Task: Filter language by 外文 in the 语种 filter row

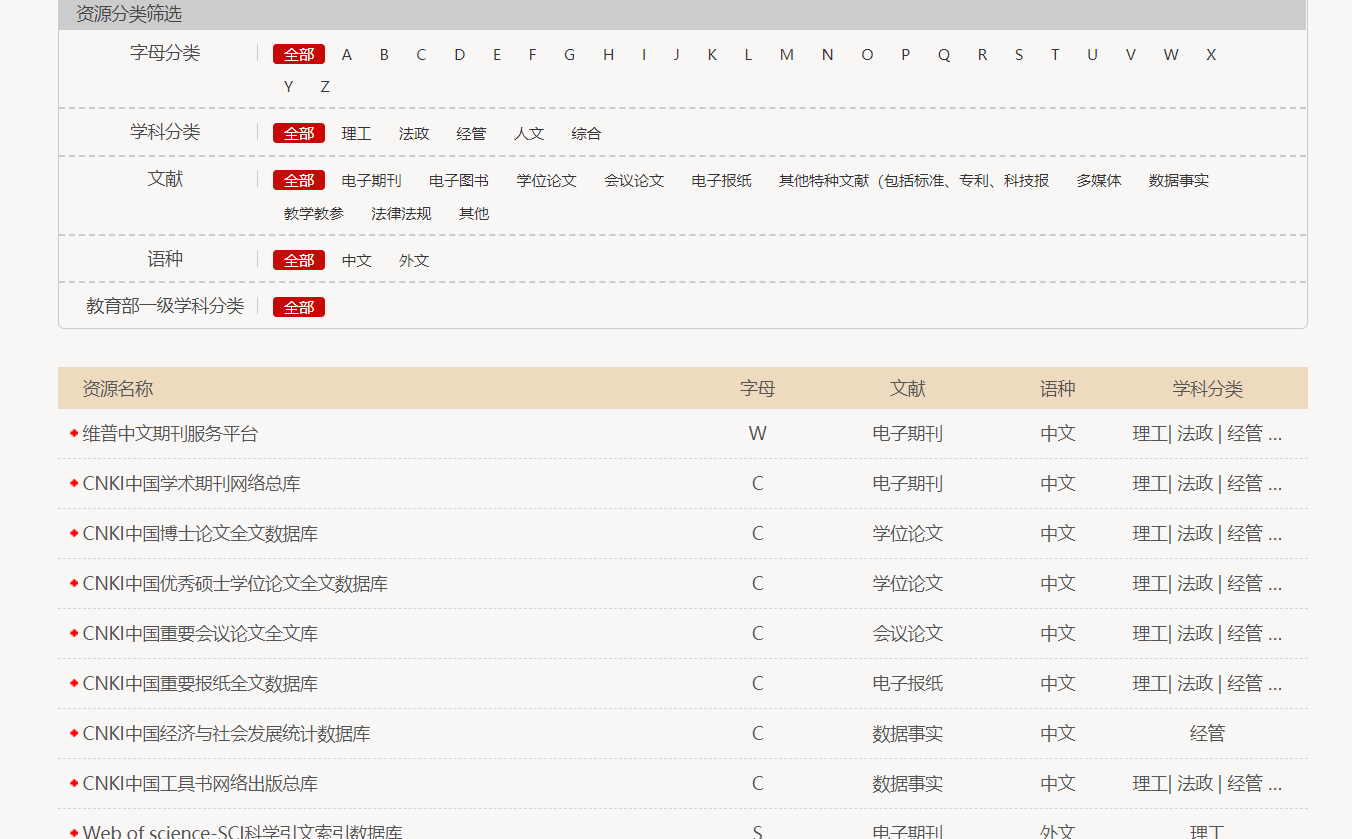Action: [x=414, y=260]
